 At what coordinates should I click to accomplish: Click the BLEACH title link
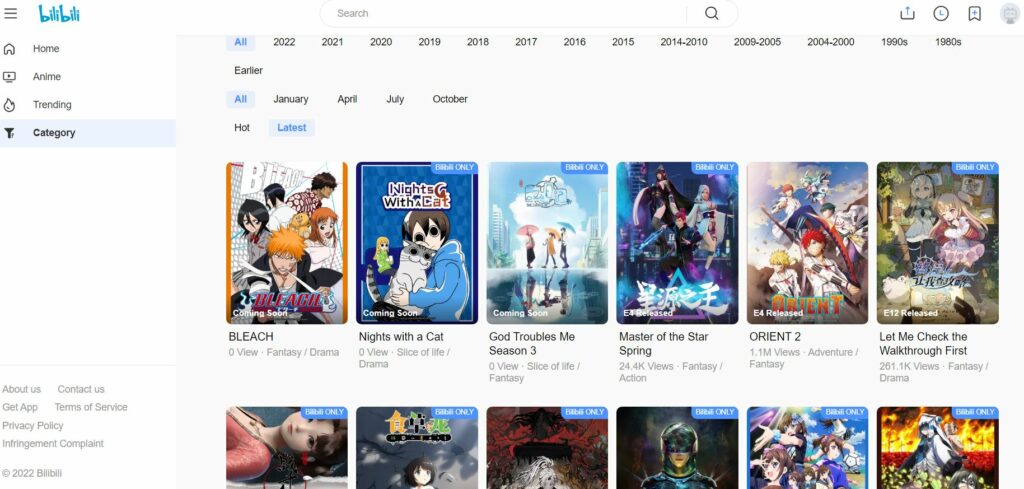click(x=251, y=337)
